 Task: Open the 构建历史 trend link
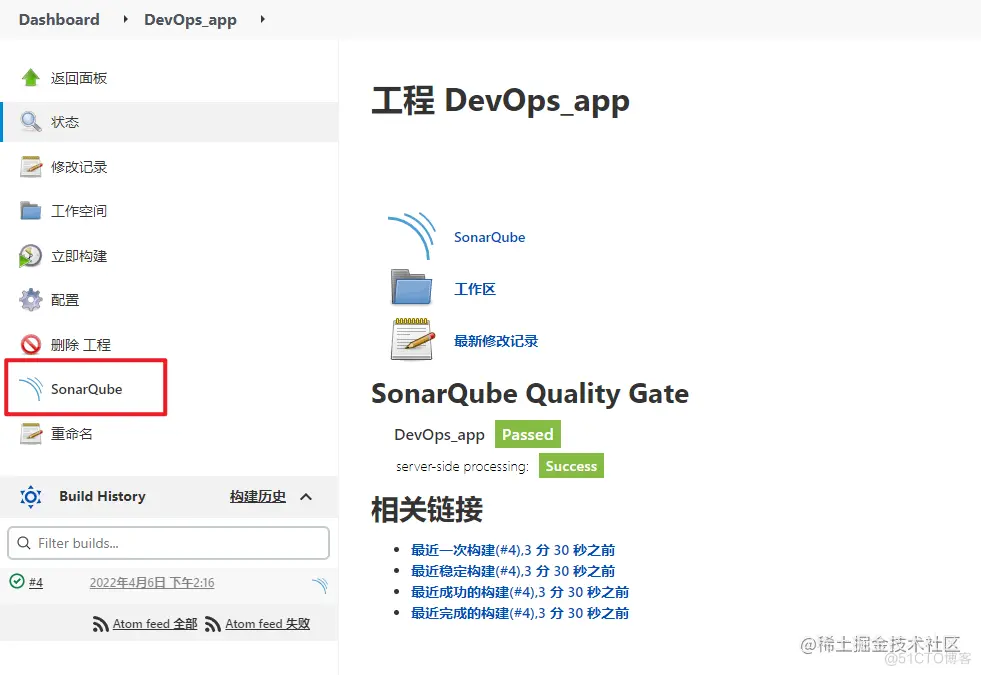click(x=258, y=497)
